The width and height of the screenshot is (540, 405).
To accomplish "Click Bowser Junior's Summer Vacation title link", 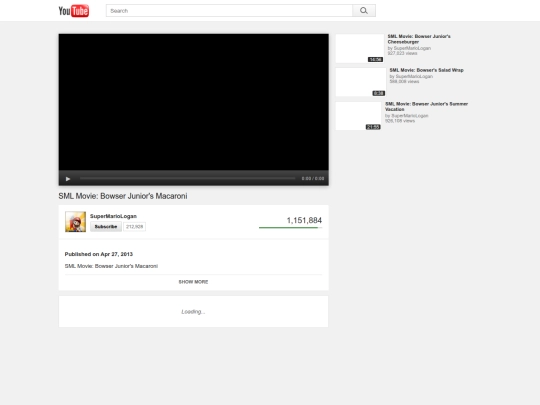I will (x=426, y=106).
